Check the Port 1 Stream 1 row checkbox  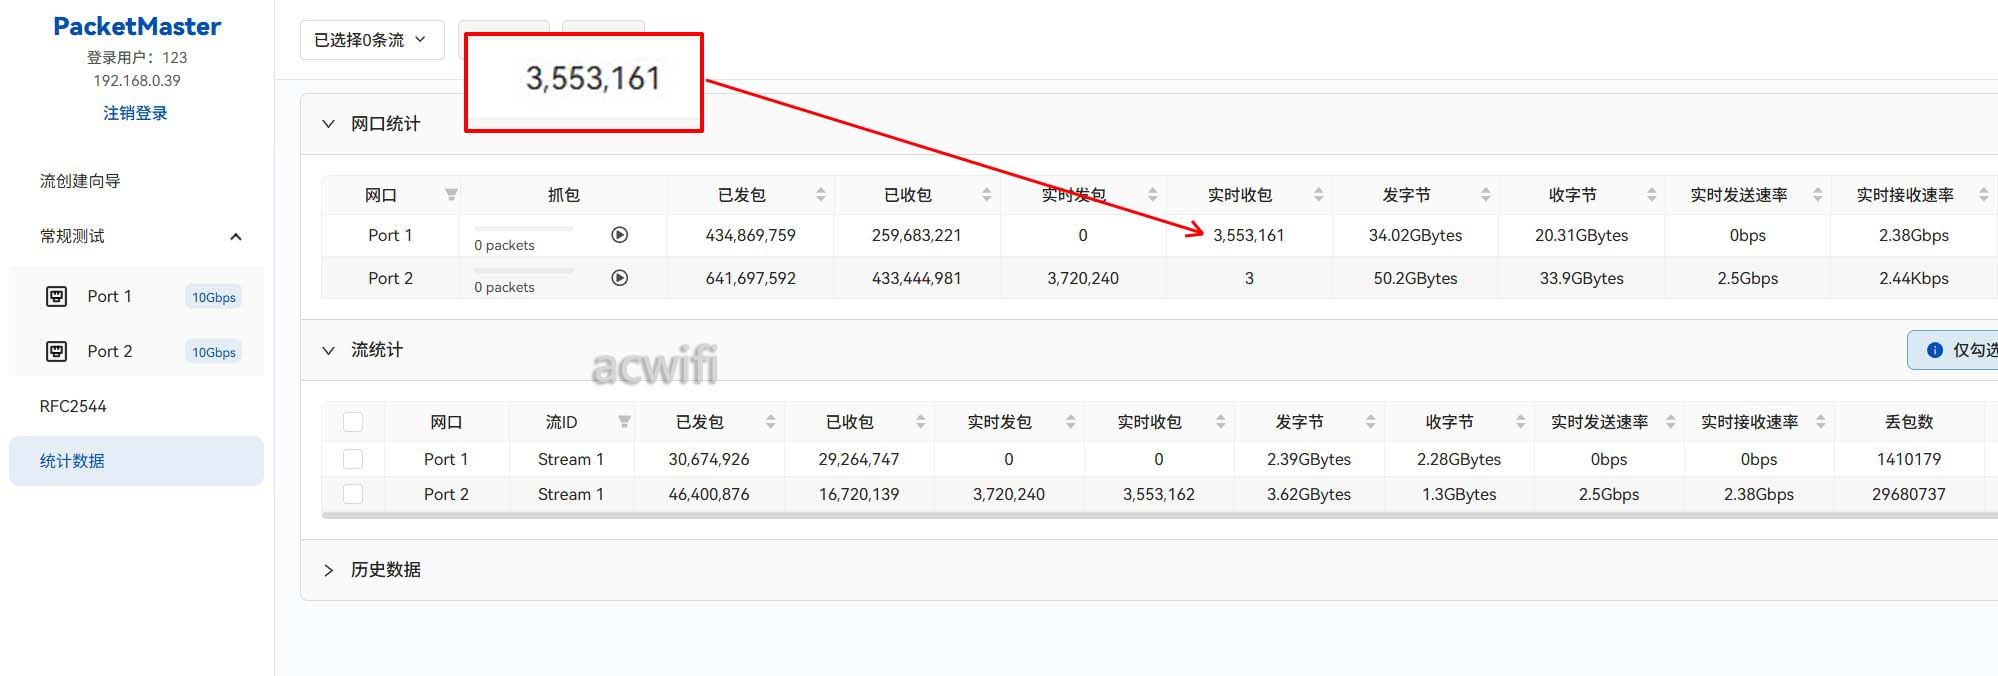[353, 459]
